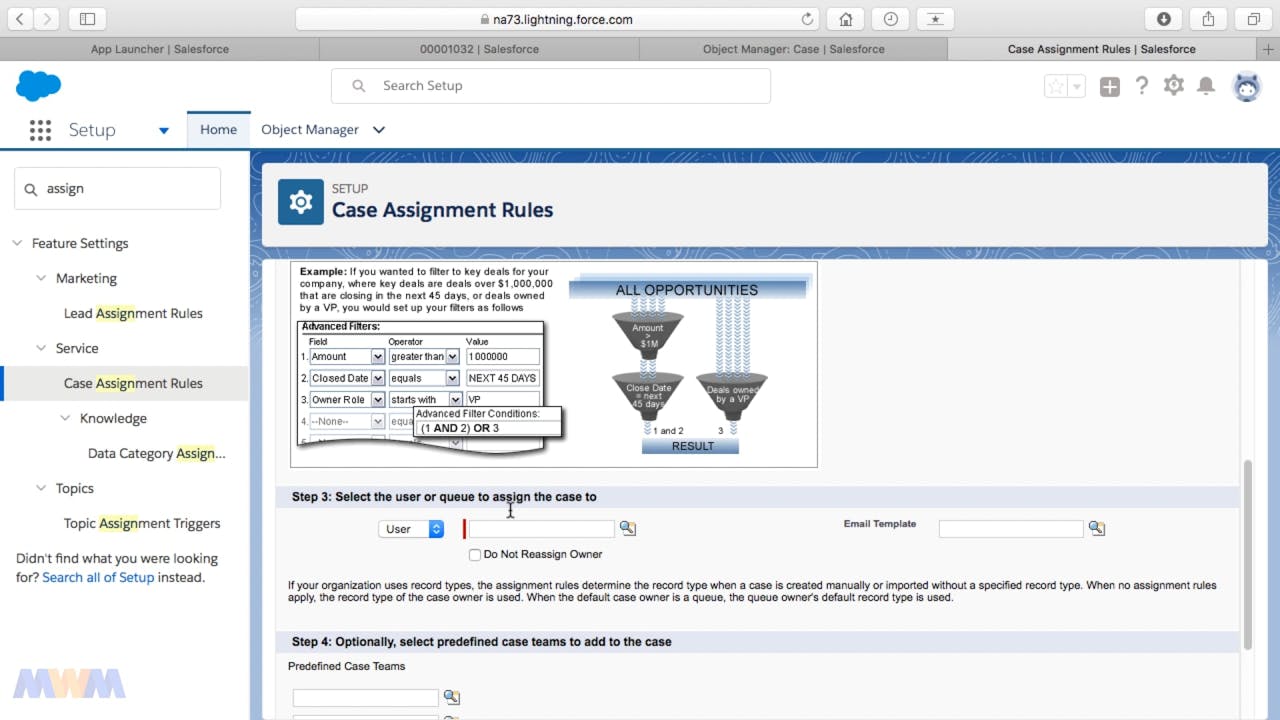This screenshot has height=720, width=1280.
Task: Click the Email Template input field
Action: pyautogui.click(x=1011, y=528)
